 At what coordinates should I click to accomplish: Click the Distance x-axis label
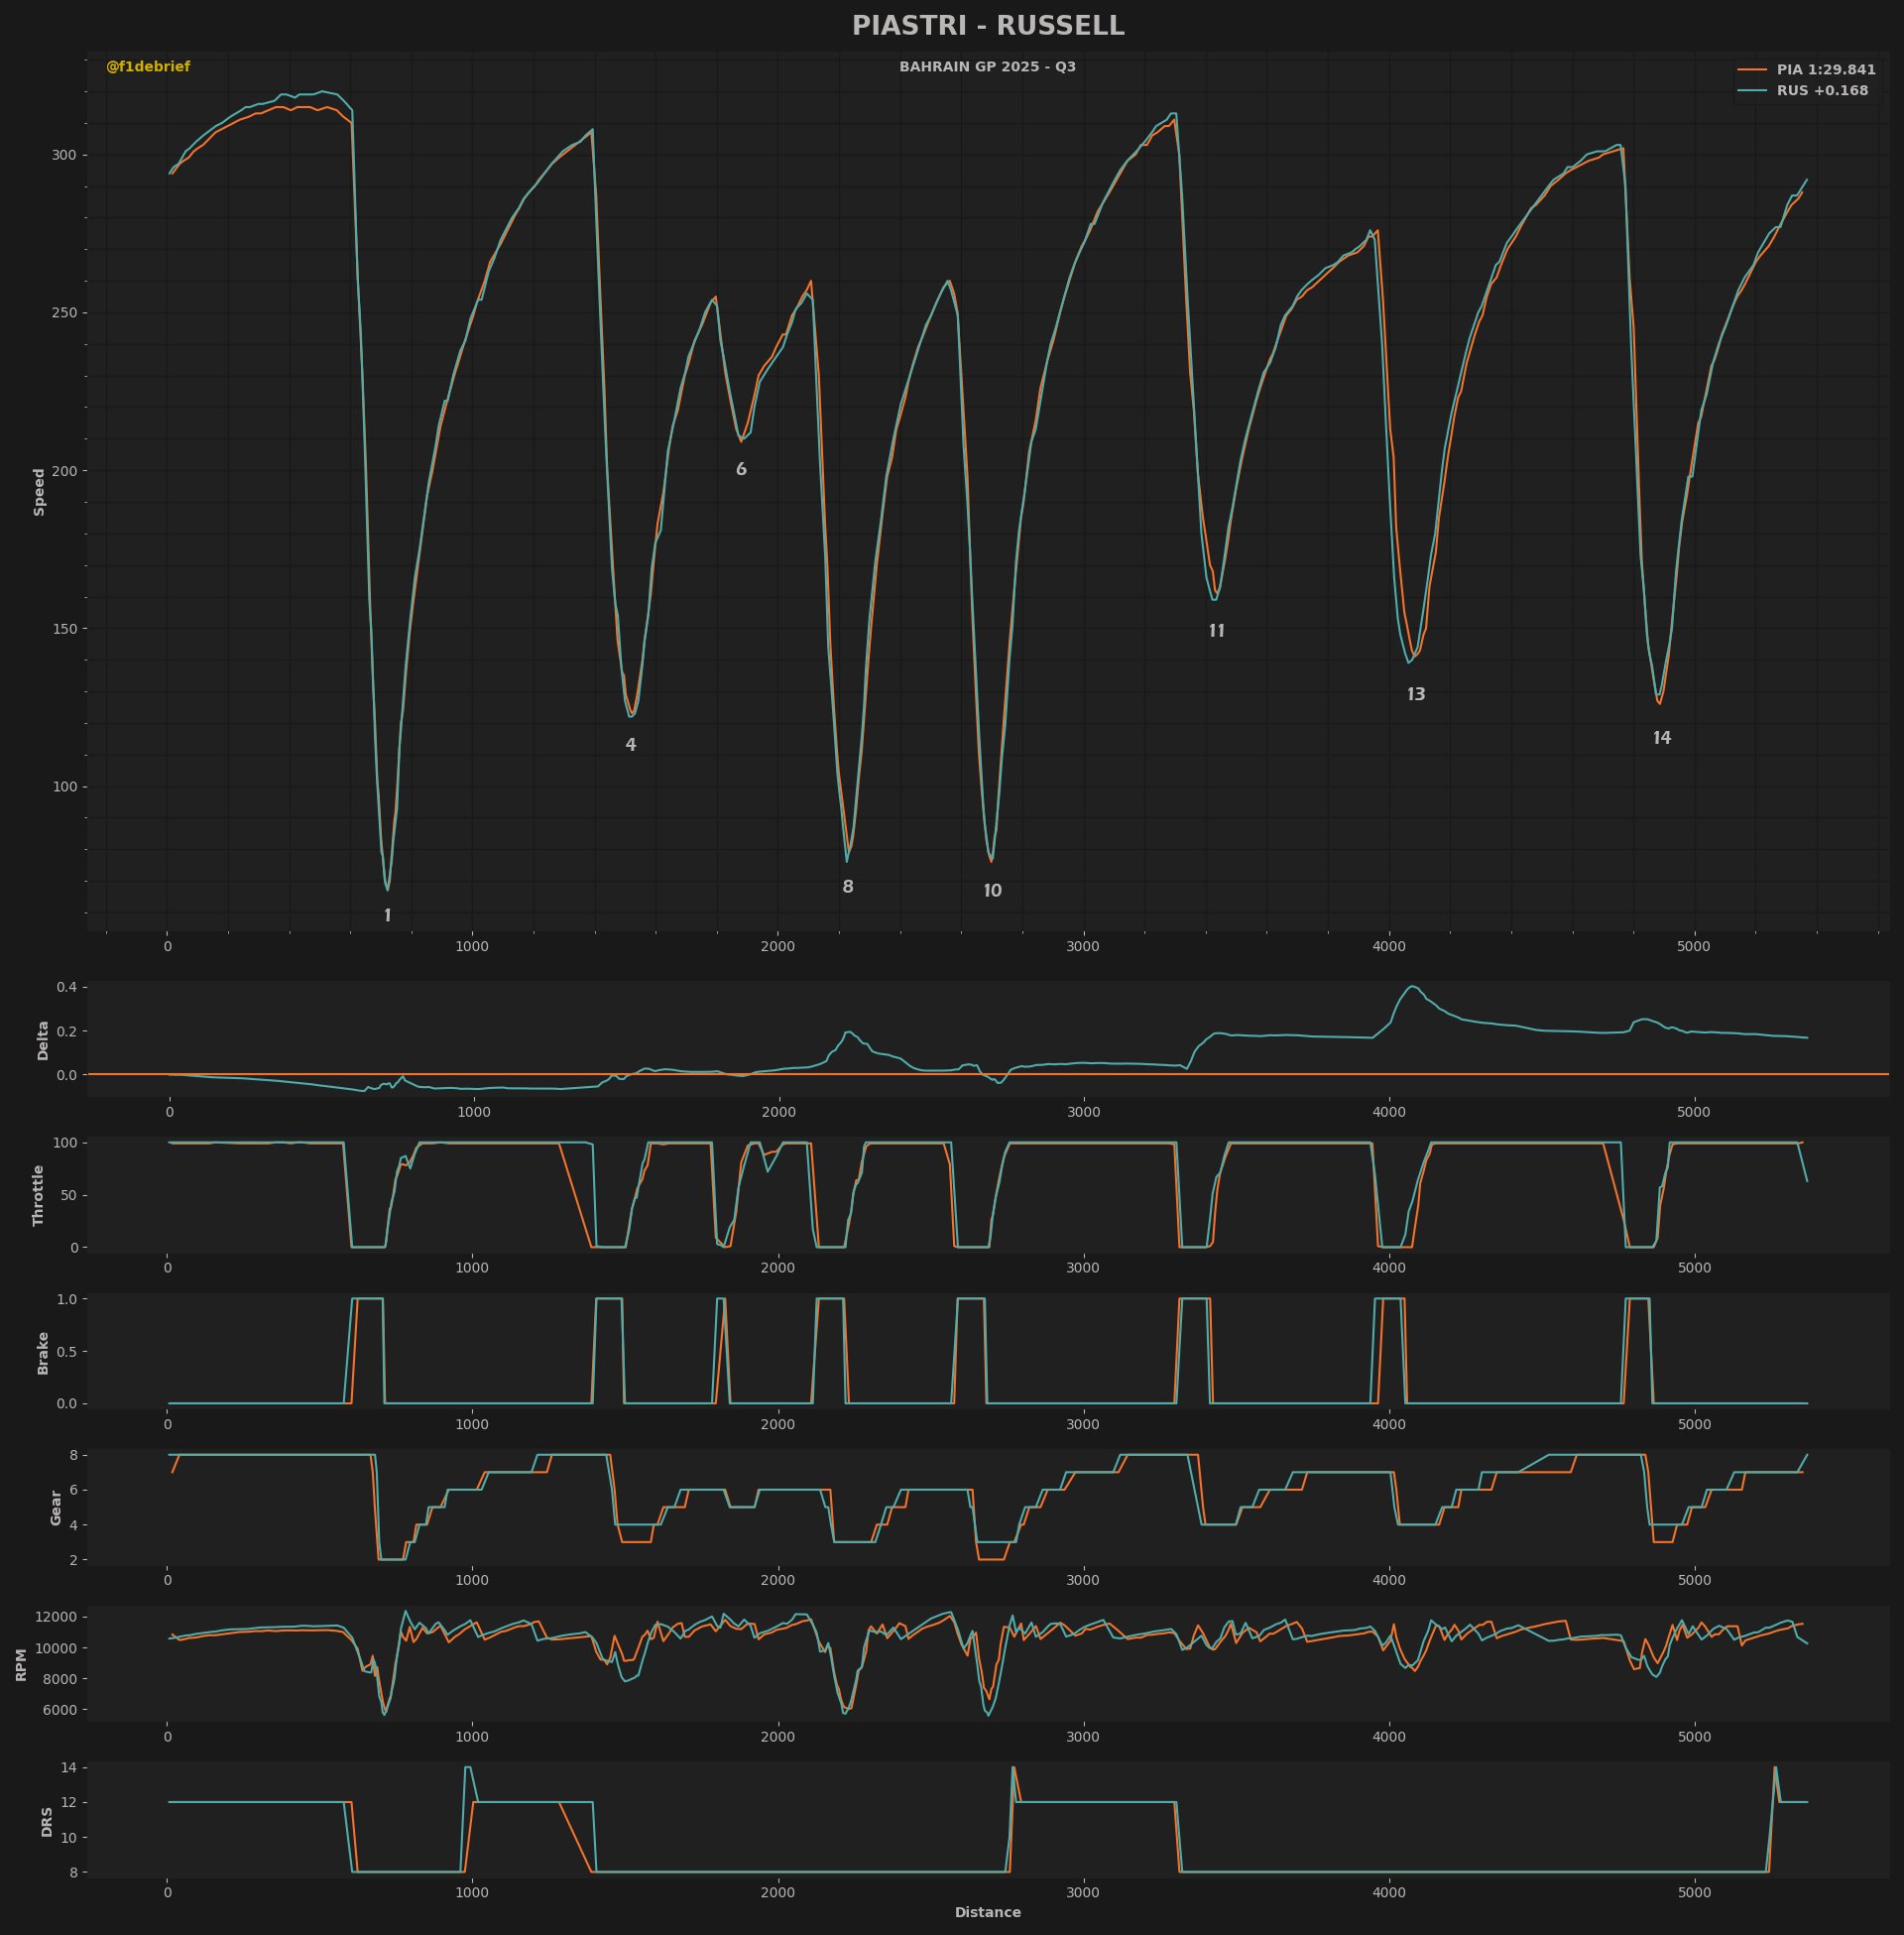tap(987, 1912)
